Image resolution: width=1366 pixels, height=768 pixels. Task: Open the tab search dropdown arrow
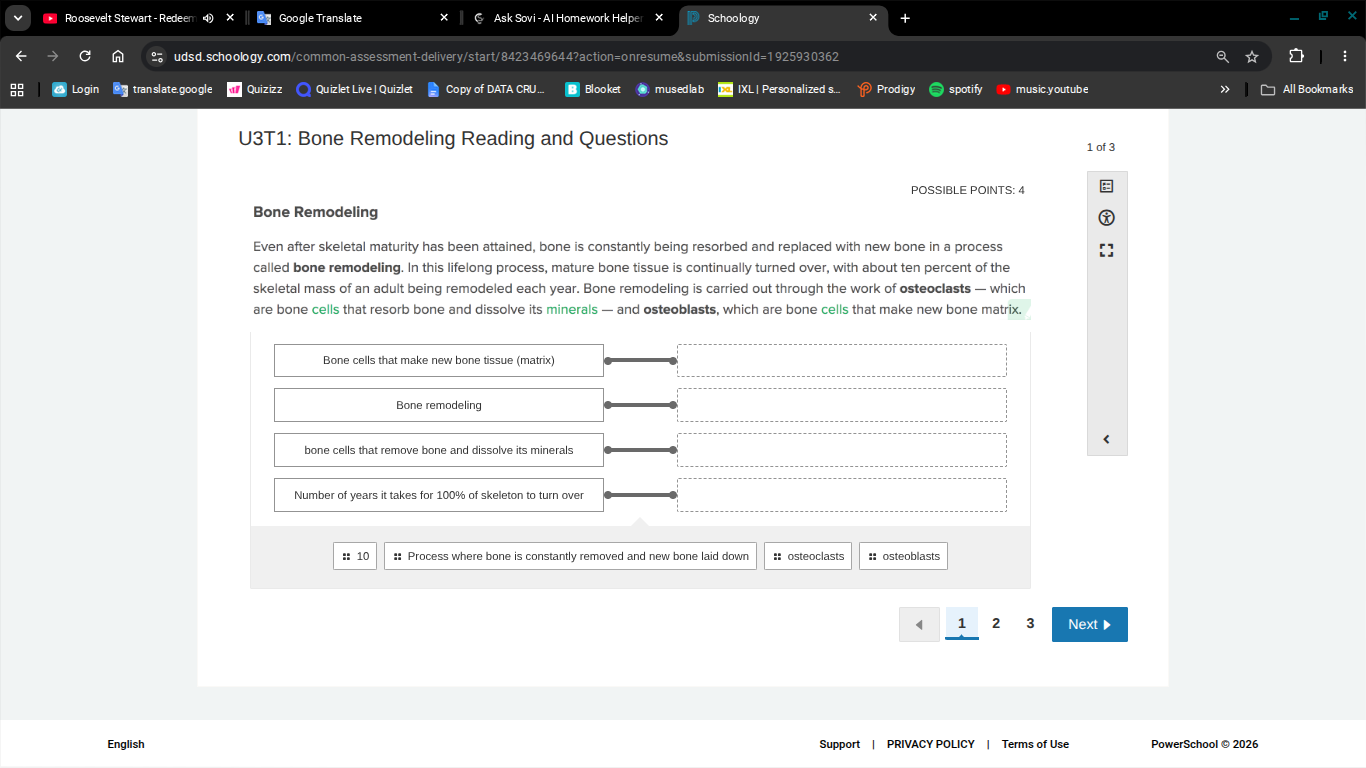(18, 18)
